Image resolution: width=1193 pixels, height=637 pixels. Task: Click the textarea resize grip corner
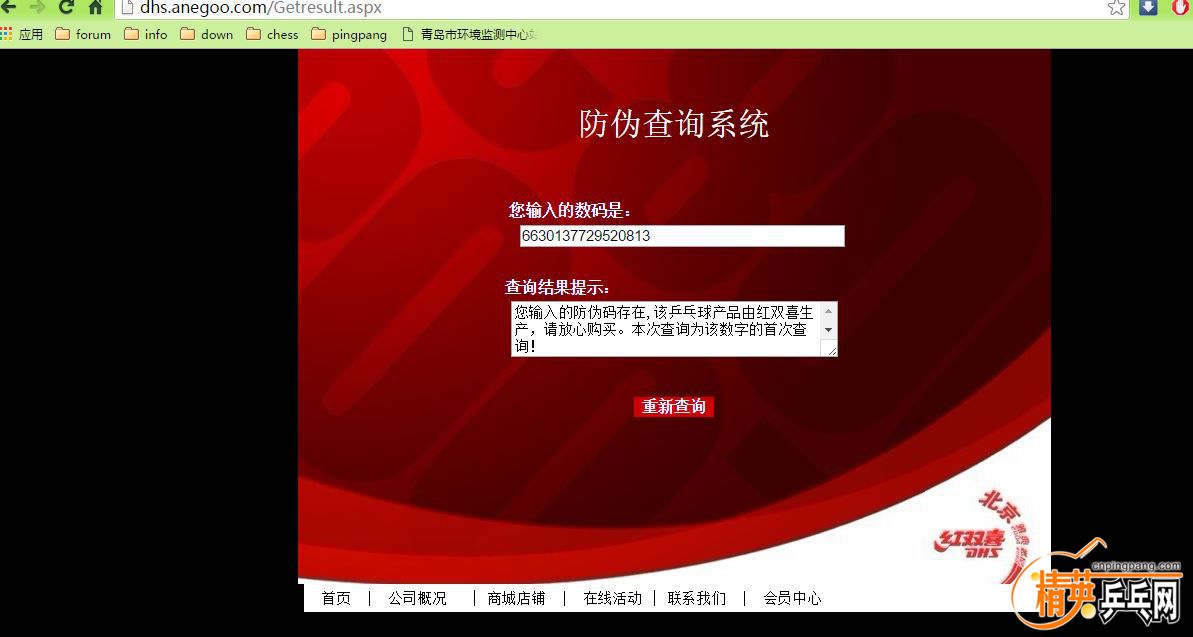[831, 349]
